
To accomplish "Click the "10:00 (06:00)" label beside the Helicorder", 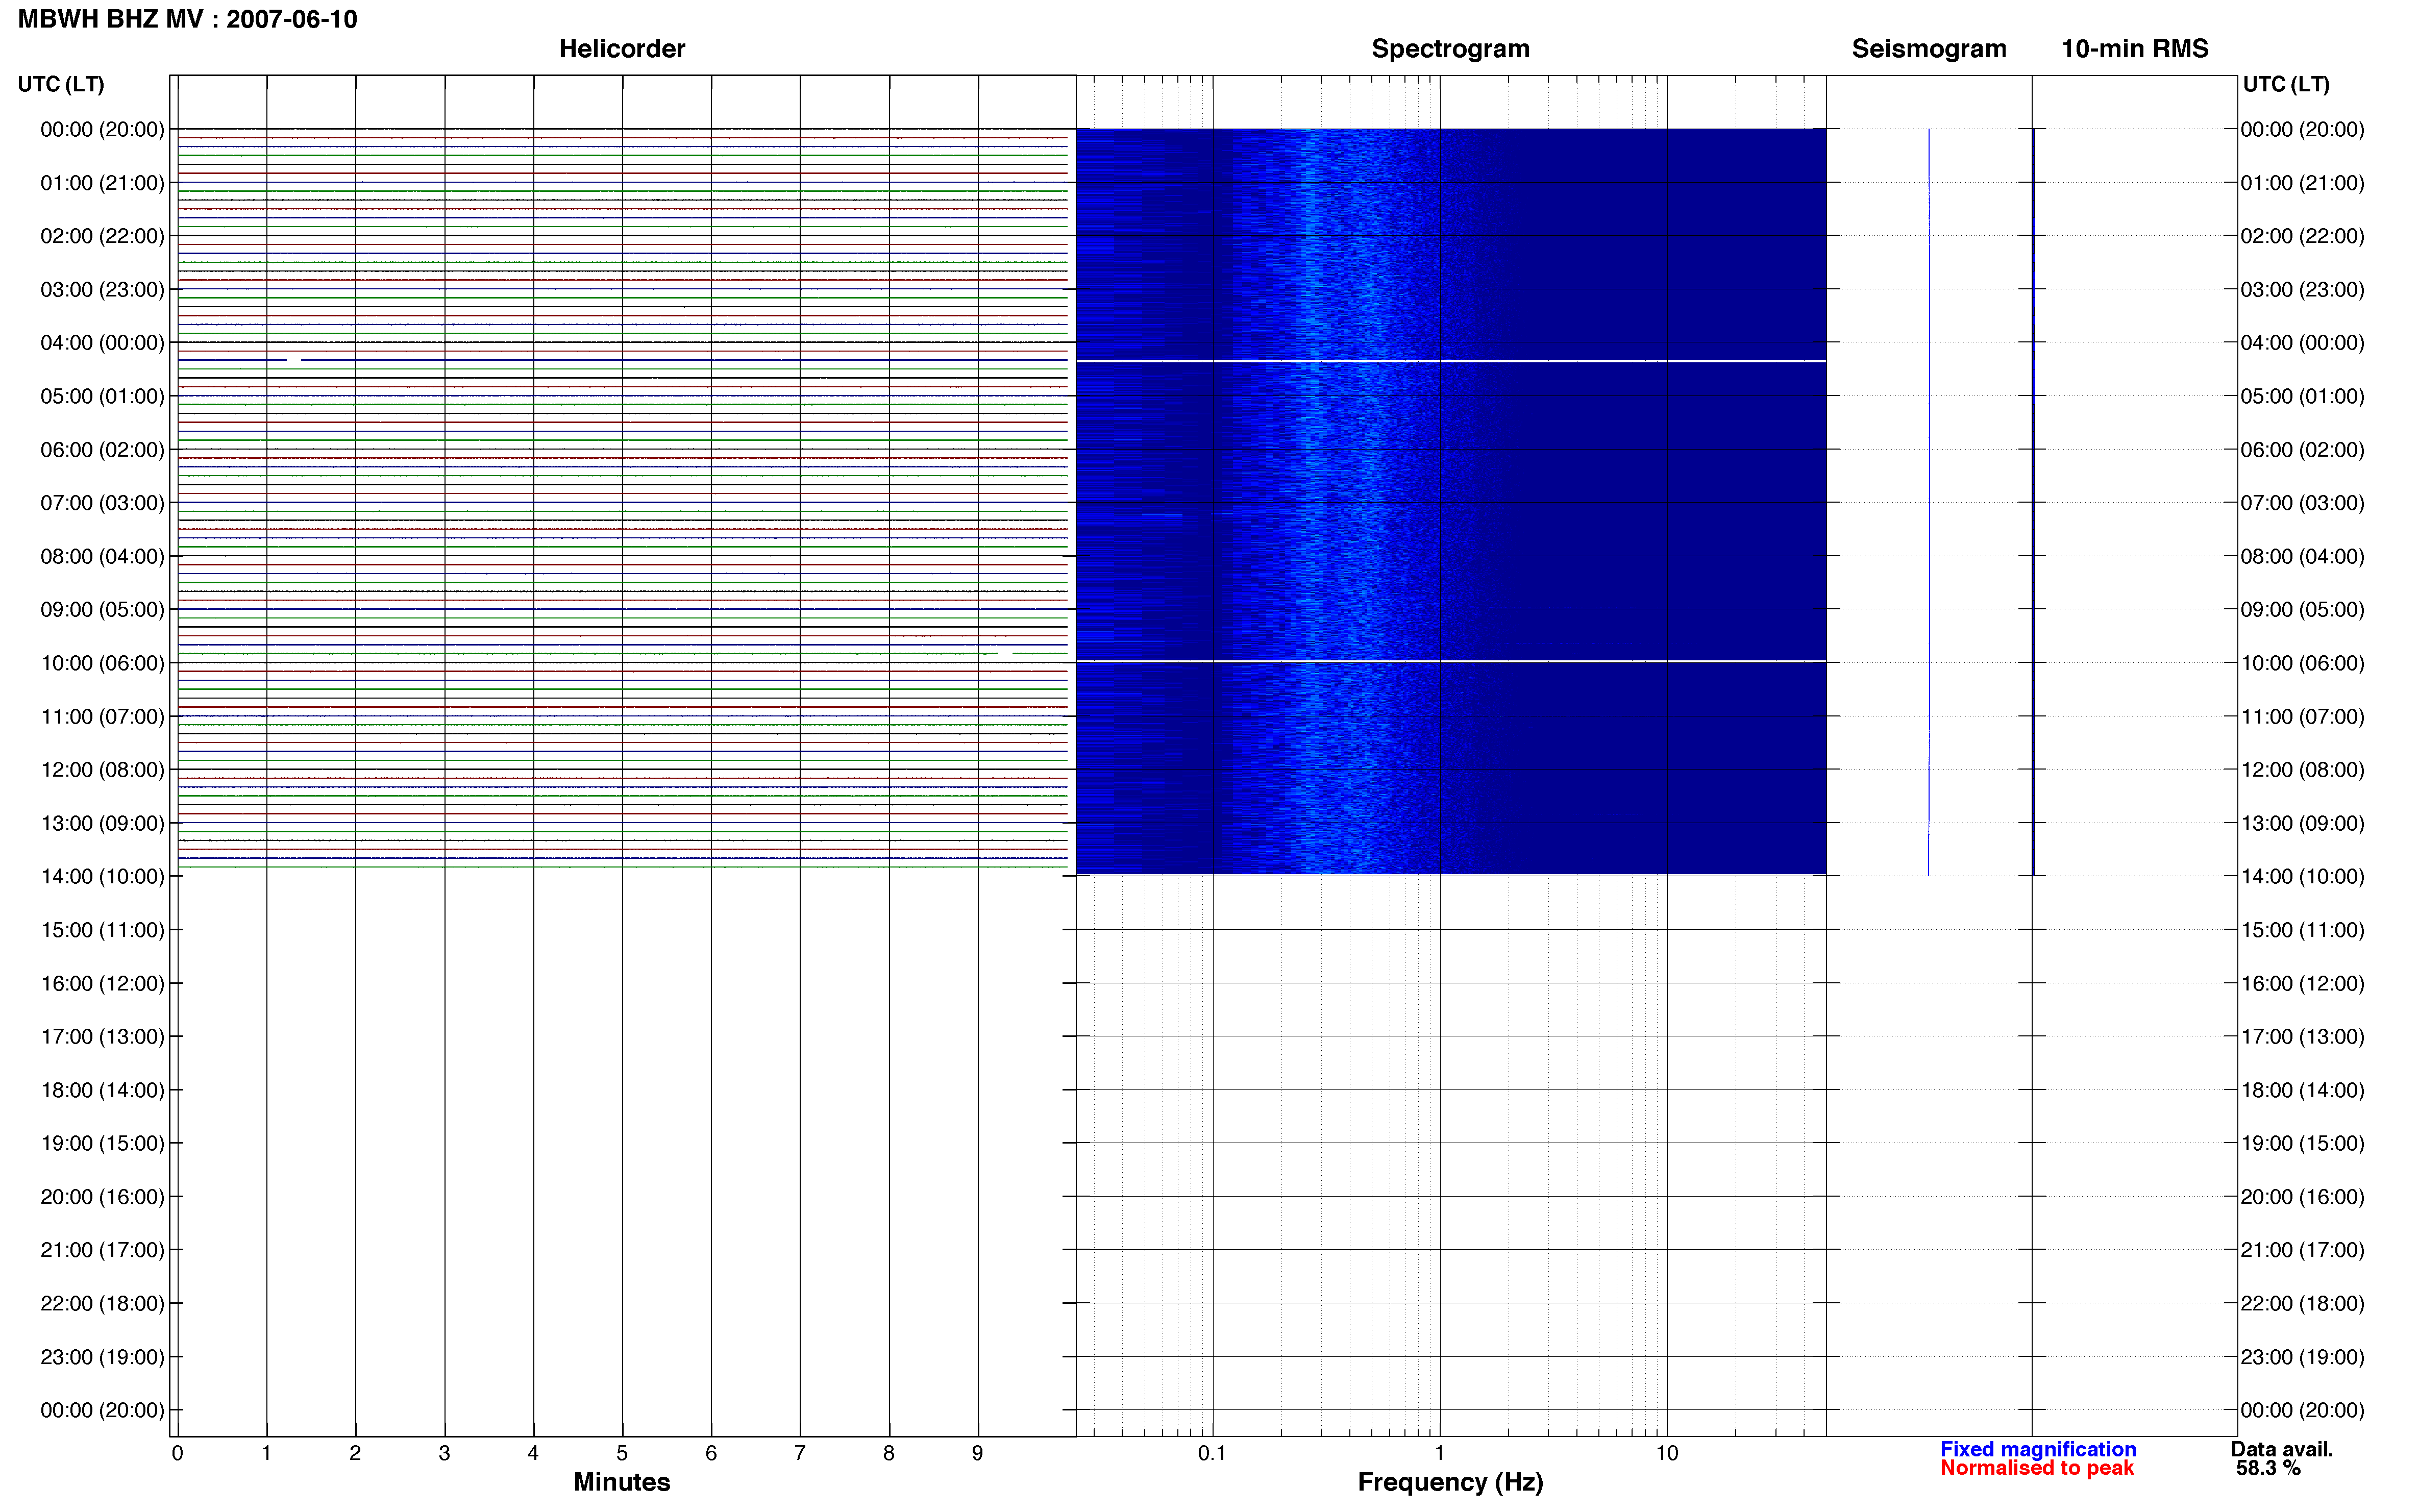I will click(102, 663).
